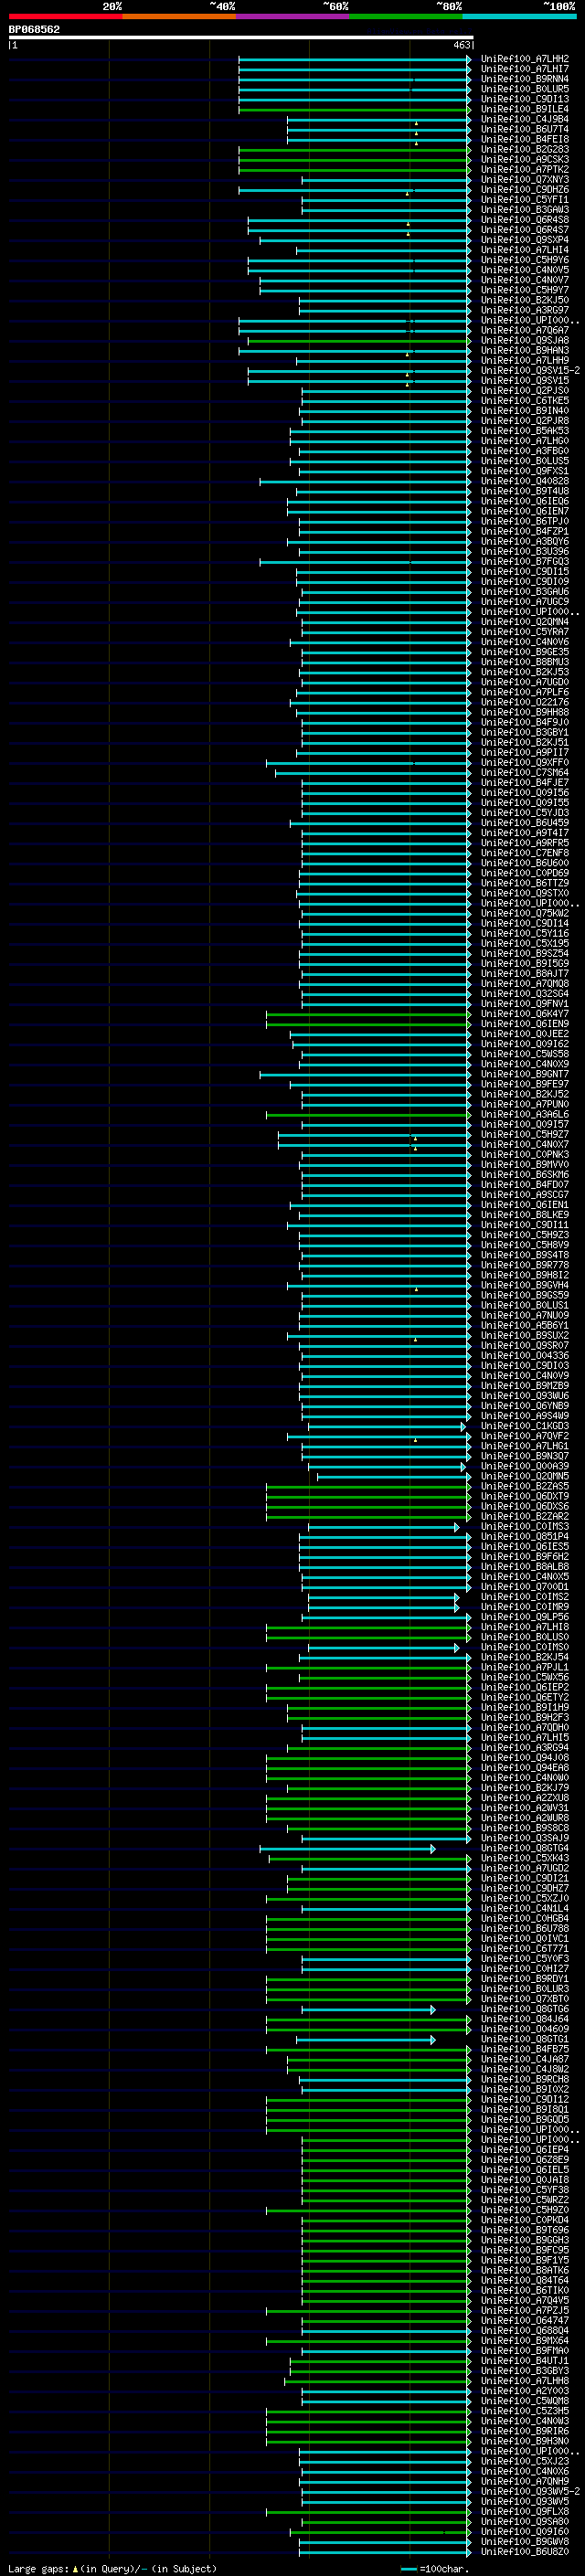Image resolution: width=585 pixels, height=2576 pixels.
Task: Click the UniRef100_Q93WV5-2 label
Action: pos(530,2491)
